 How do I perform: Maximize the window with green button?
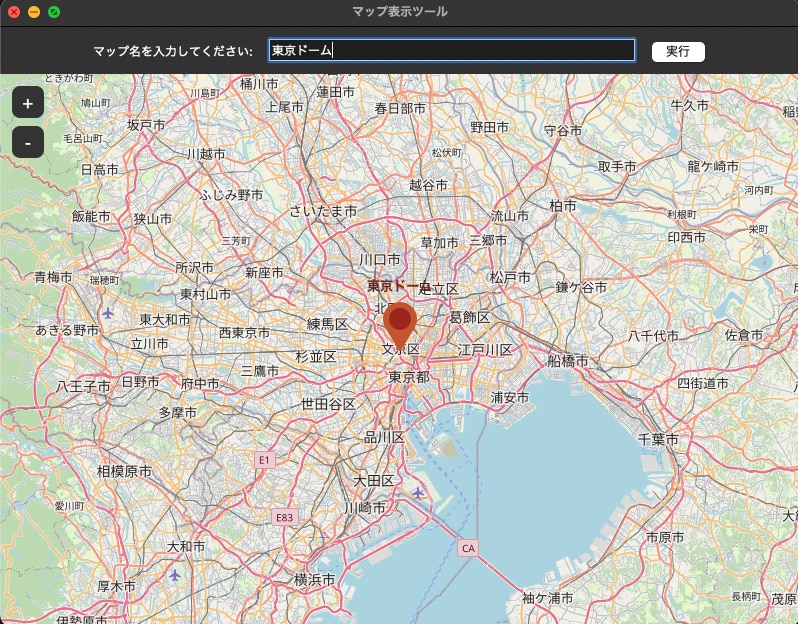point(54,12)
